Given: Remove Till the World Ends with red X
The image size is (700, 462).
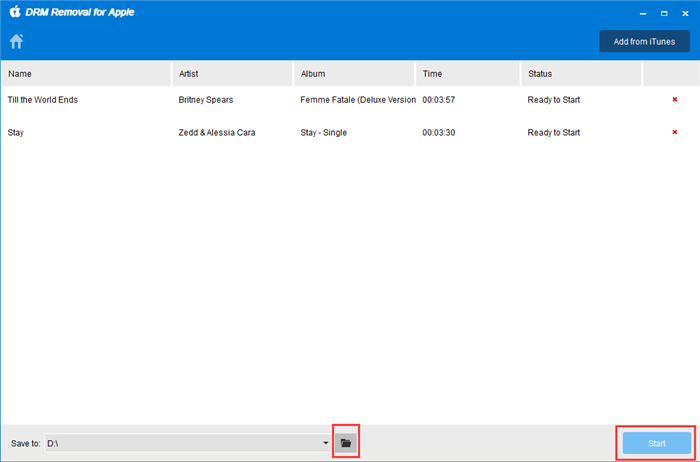Looking at the screenshot, I should point(675,100).
